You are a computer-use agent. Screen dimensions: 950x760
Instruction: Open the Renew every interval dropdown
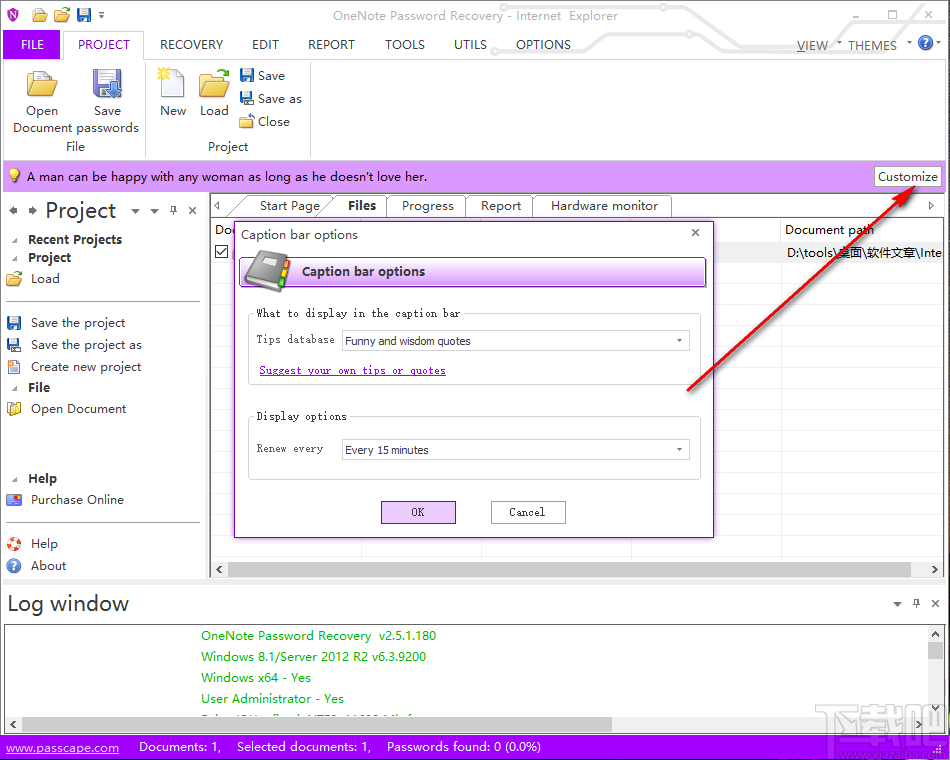[x=681, y=450]
